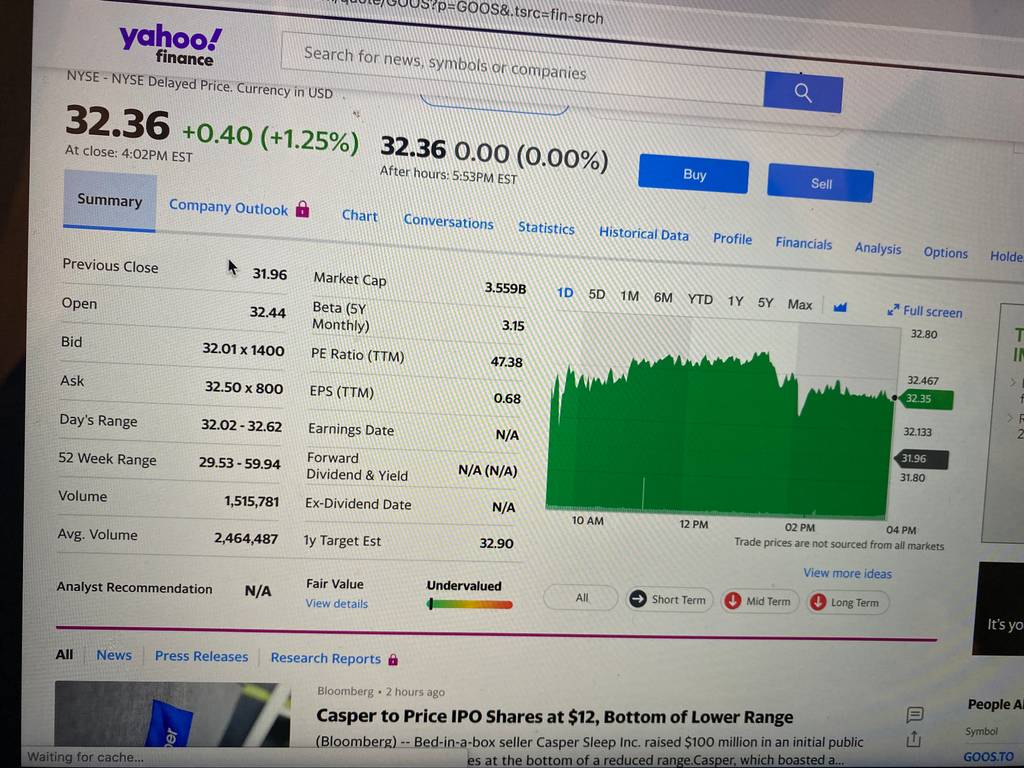The height and width of the screenshot is (768, 1024).
Task: Select the 1M chart range
Action: click(x=629, y=296)
